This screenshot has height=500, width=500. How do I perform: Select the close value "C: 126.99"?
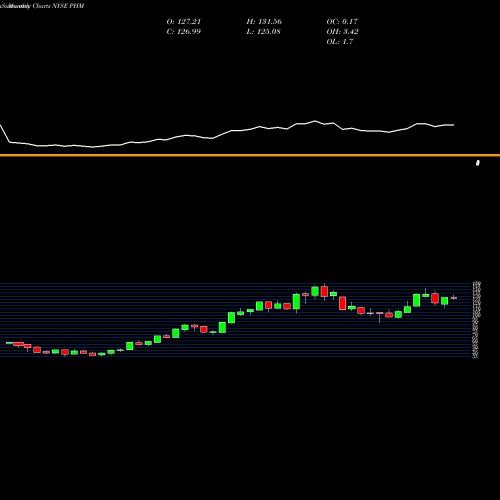(x=183, y=32)
